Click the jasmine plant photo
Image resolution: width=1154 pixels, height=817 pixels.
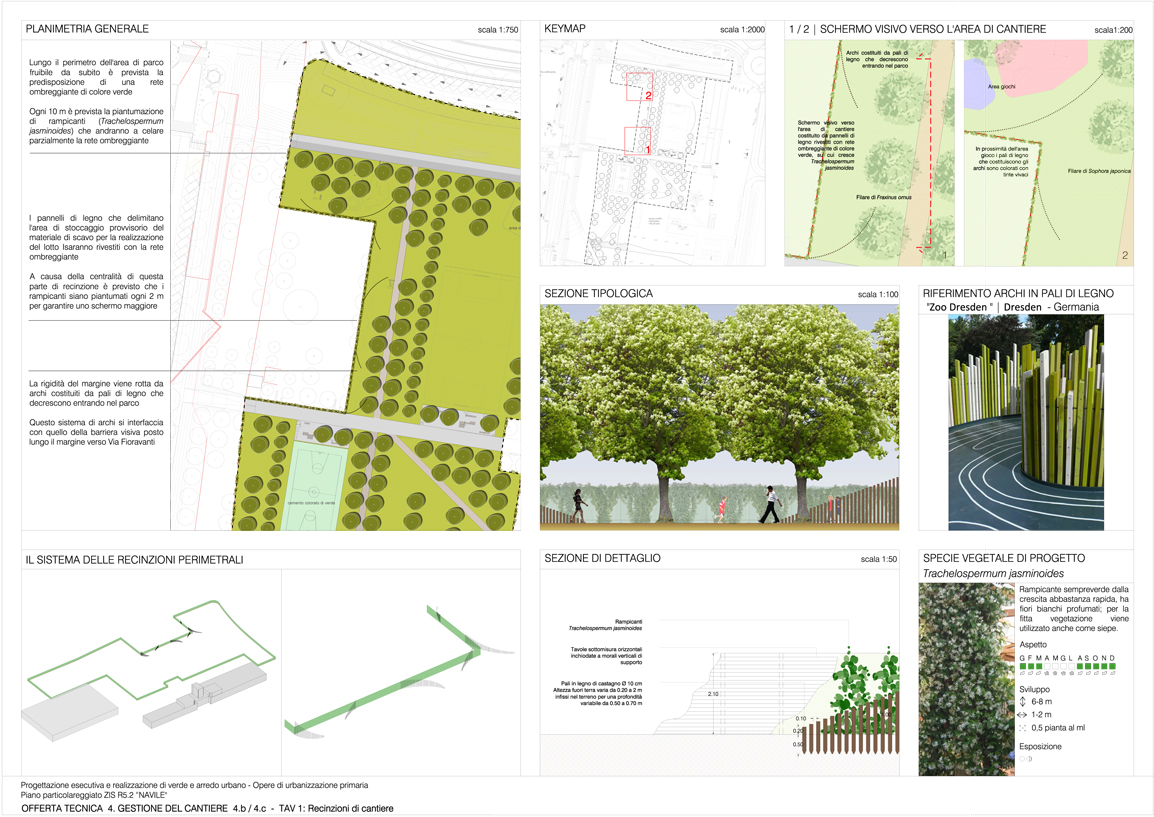click(966, 680)
